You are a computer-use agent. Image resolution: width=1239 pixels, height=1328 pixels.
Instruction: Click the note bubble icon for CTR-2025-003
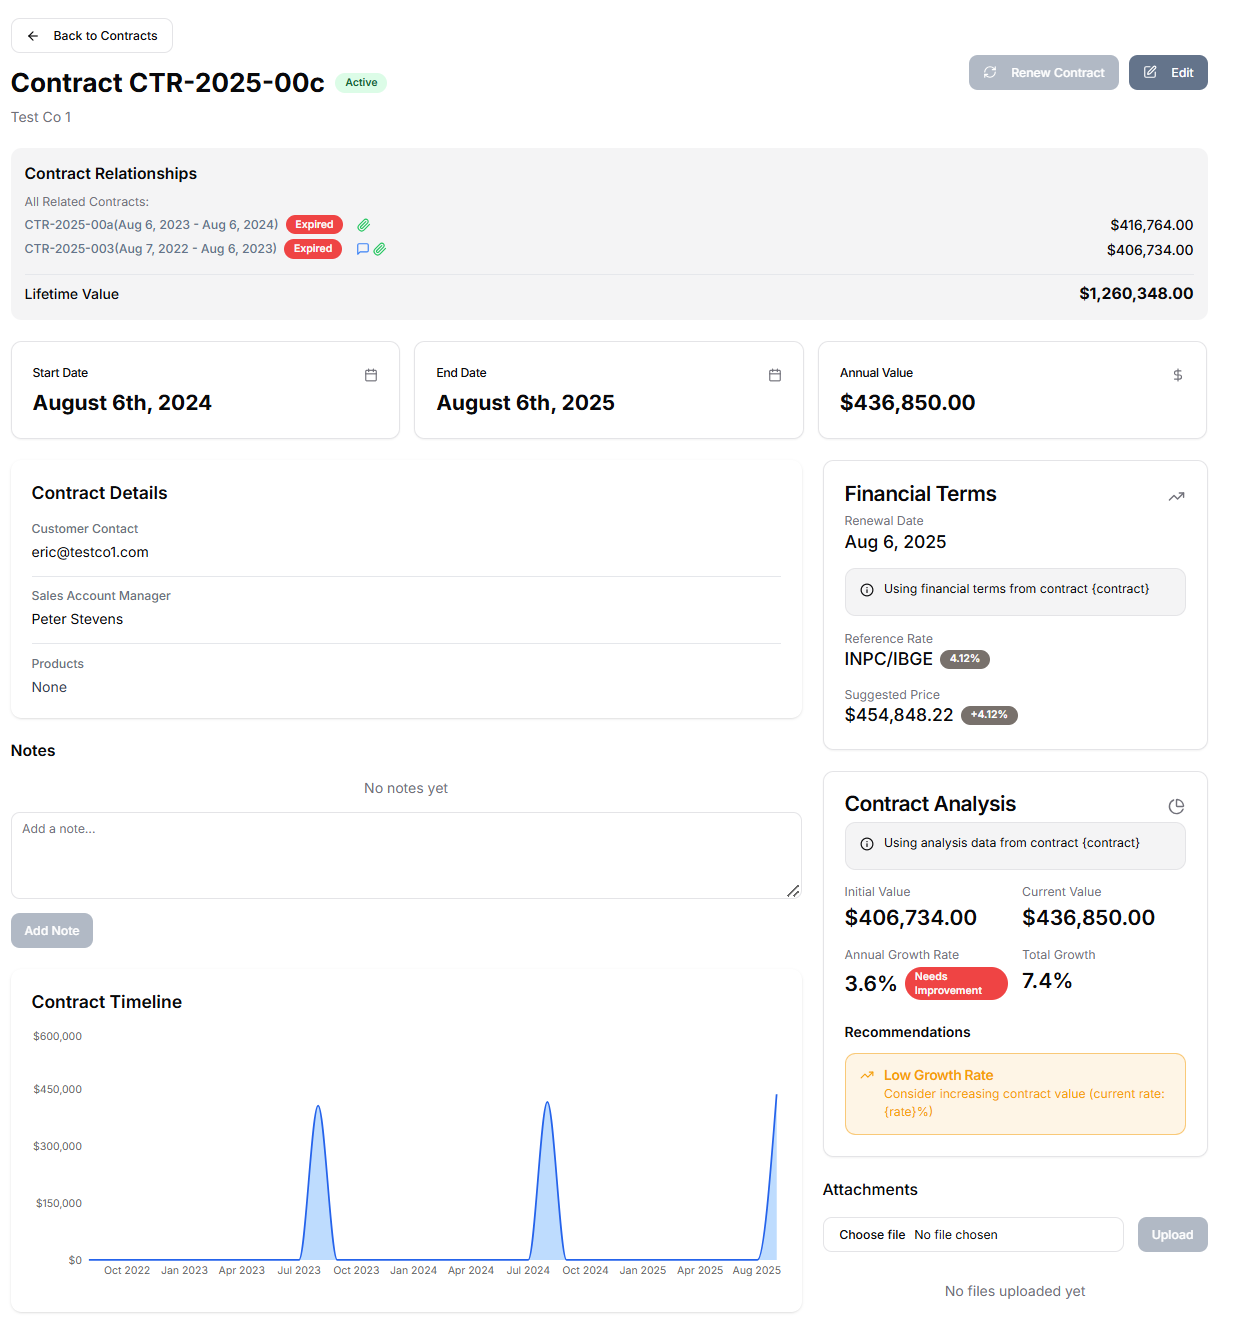click(x=363, y=249)
